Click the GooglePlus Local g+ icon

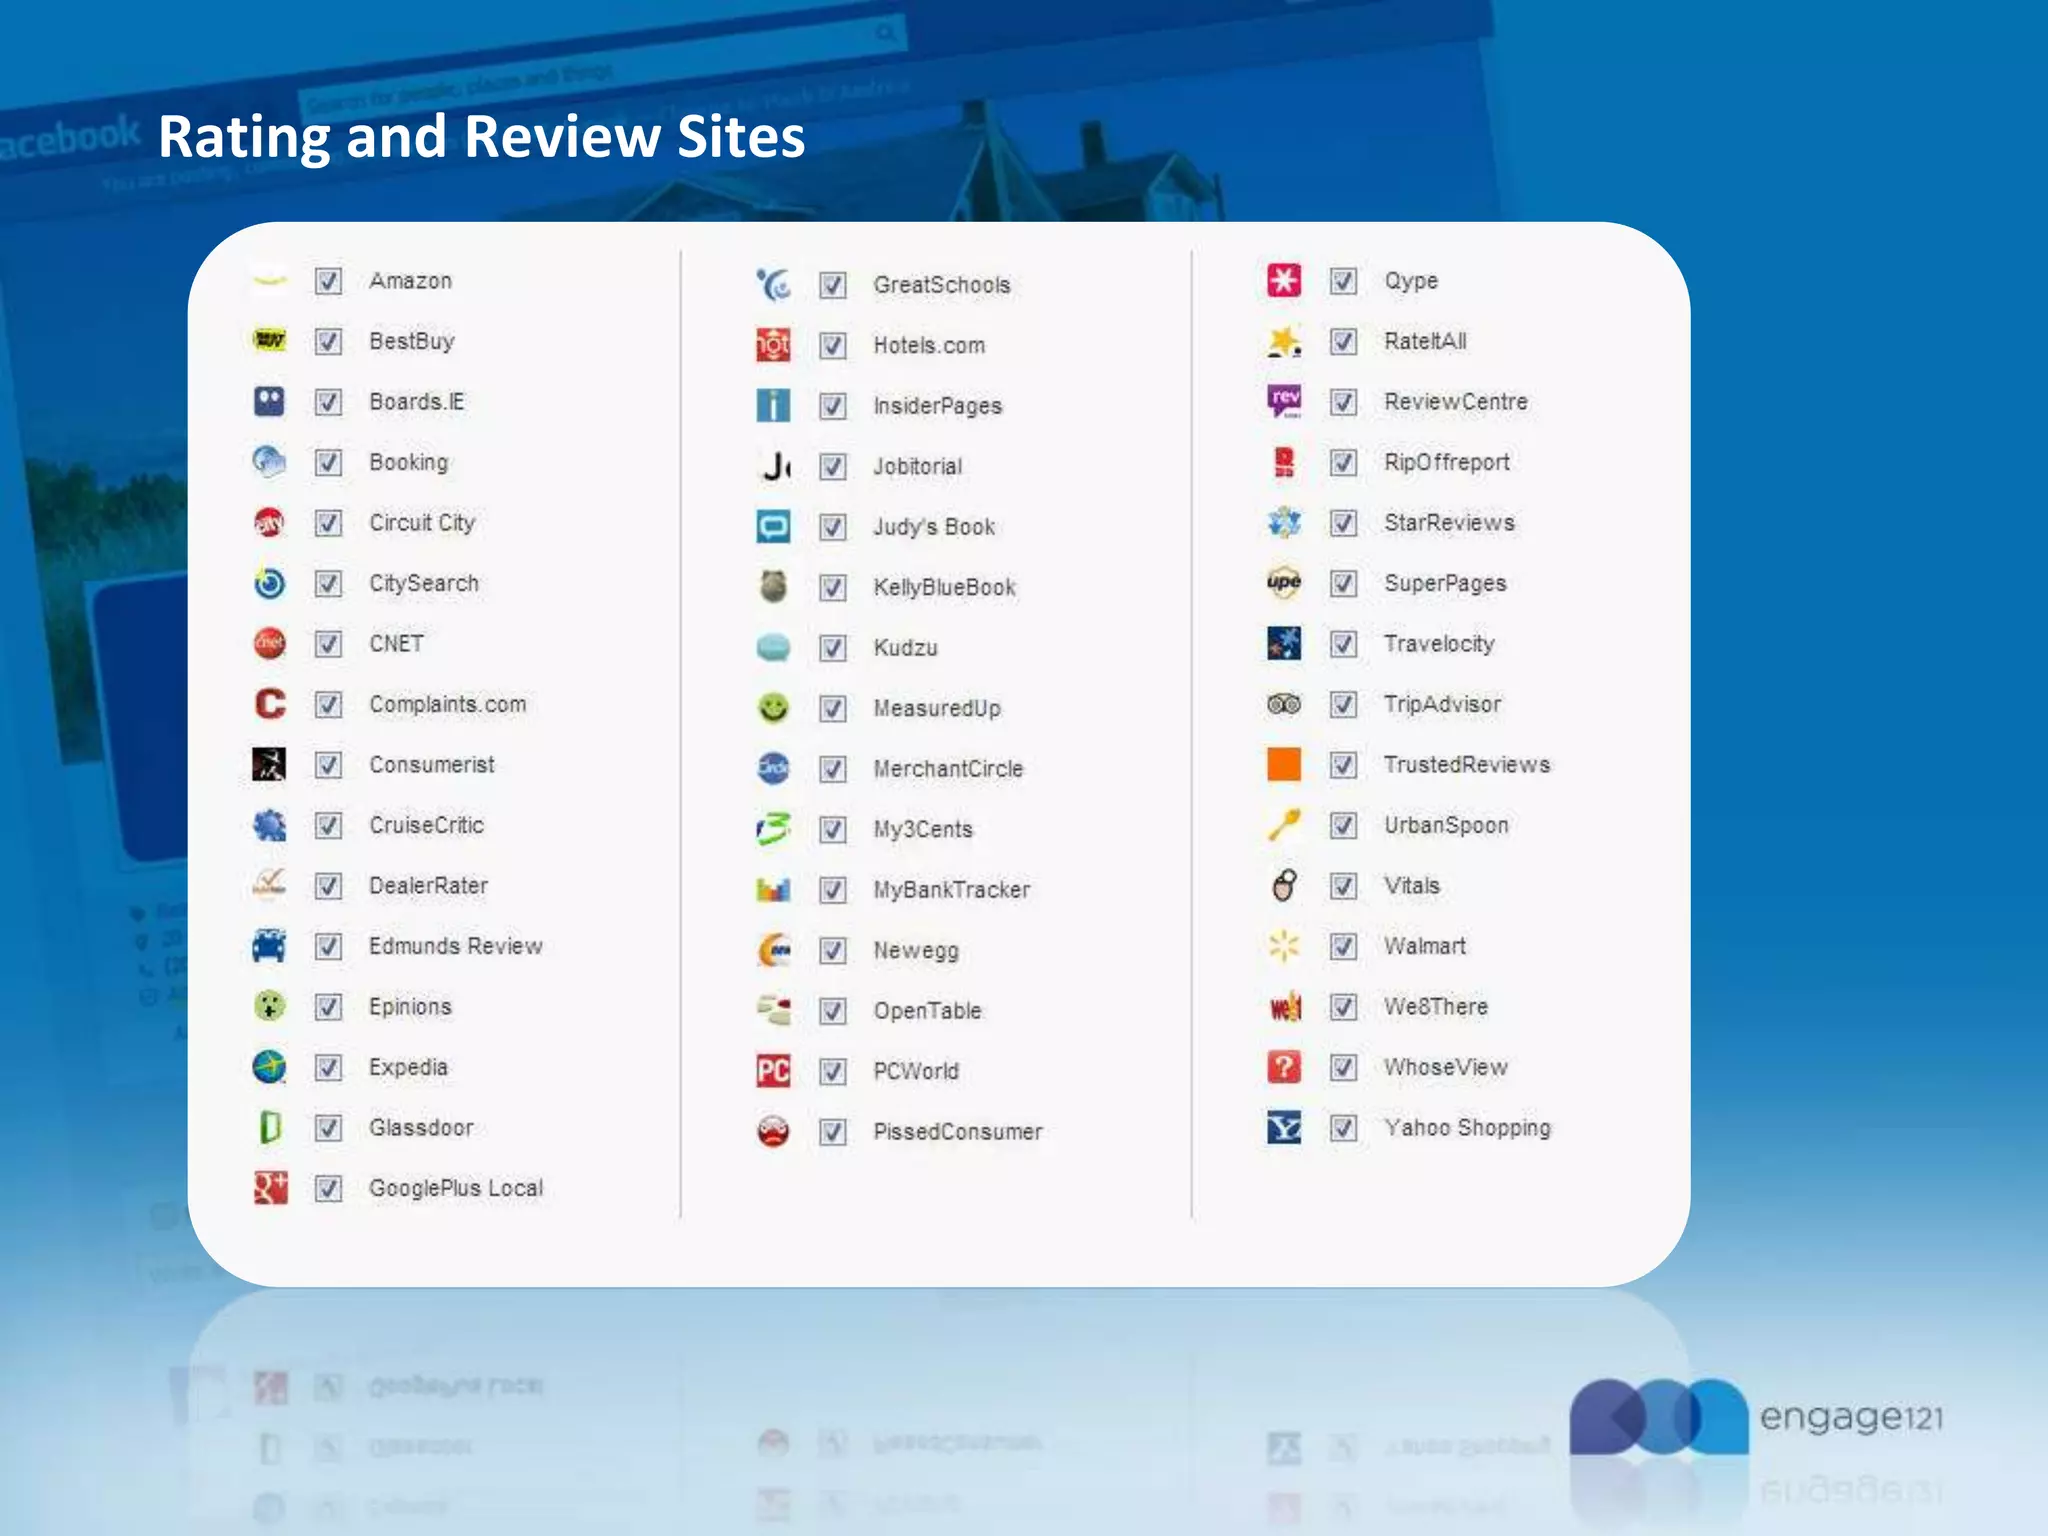pyautogui.click(x=270, y=1188)
